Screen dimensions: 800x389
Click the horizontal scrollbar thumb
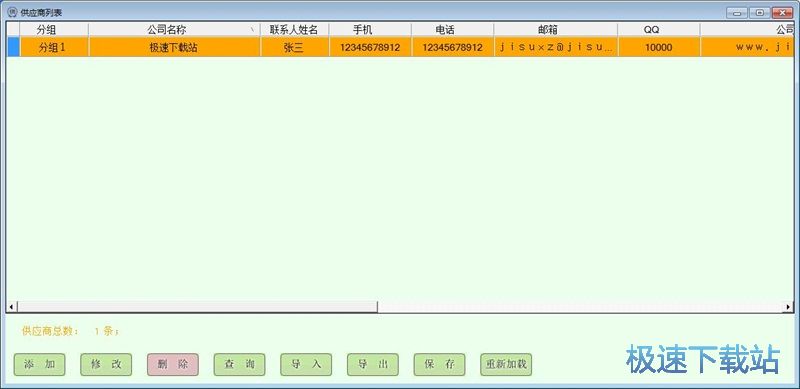(197, 307)
